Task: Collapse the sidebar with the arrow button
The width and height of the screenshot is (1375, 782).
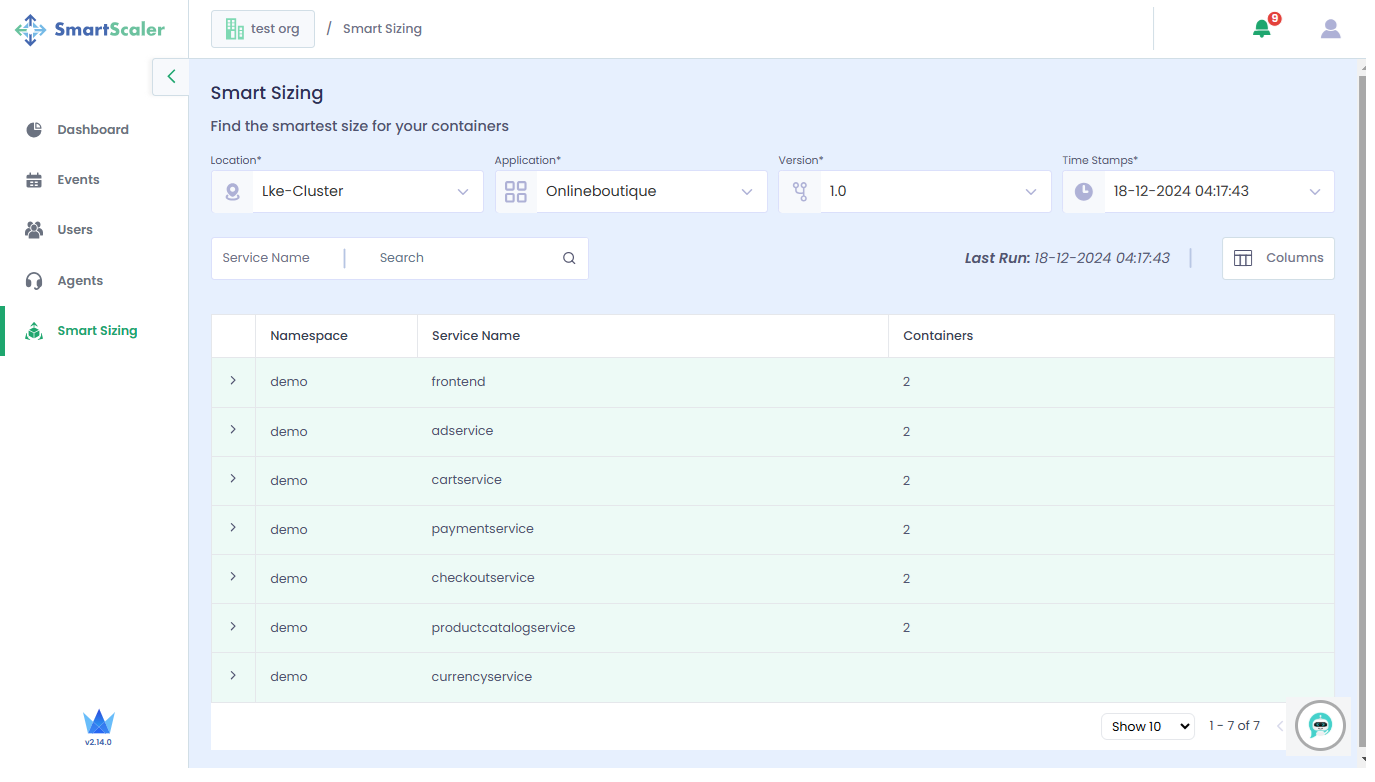Action: click(171, 76)
